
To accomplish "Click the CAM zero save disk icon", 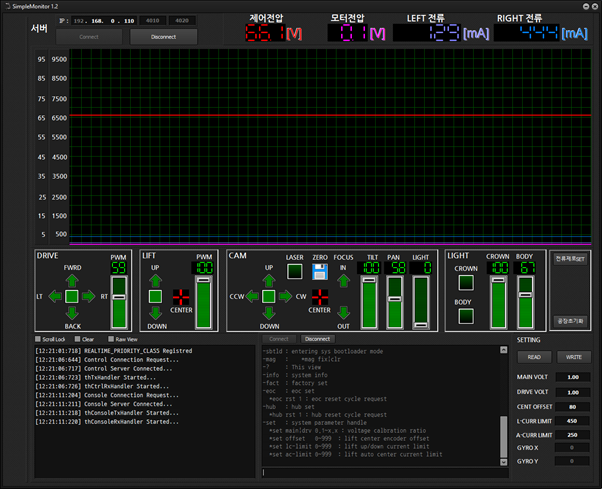I will pos(320,272).
